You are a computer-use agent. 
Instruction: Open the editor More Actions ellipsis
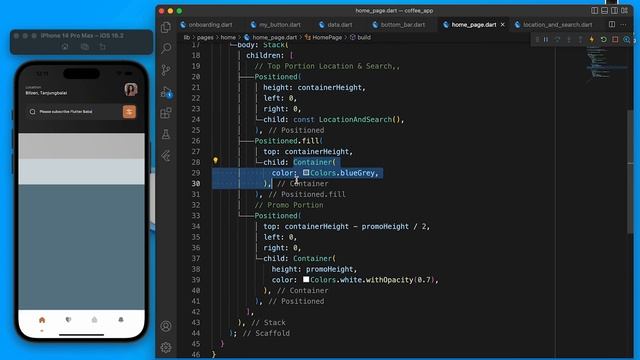pos(623,24)
